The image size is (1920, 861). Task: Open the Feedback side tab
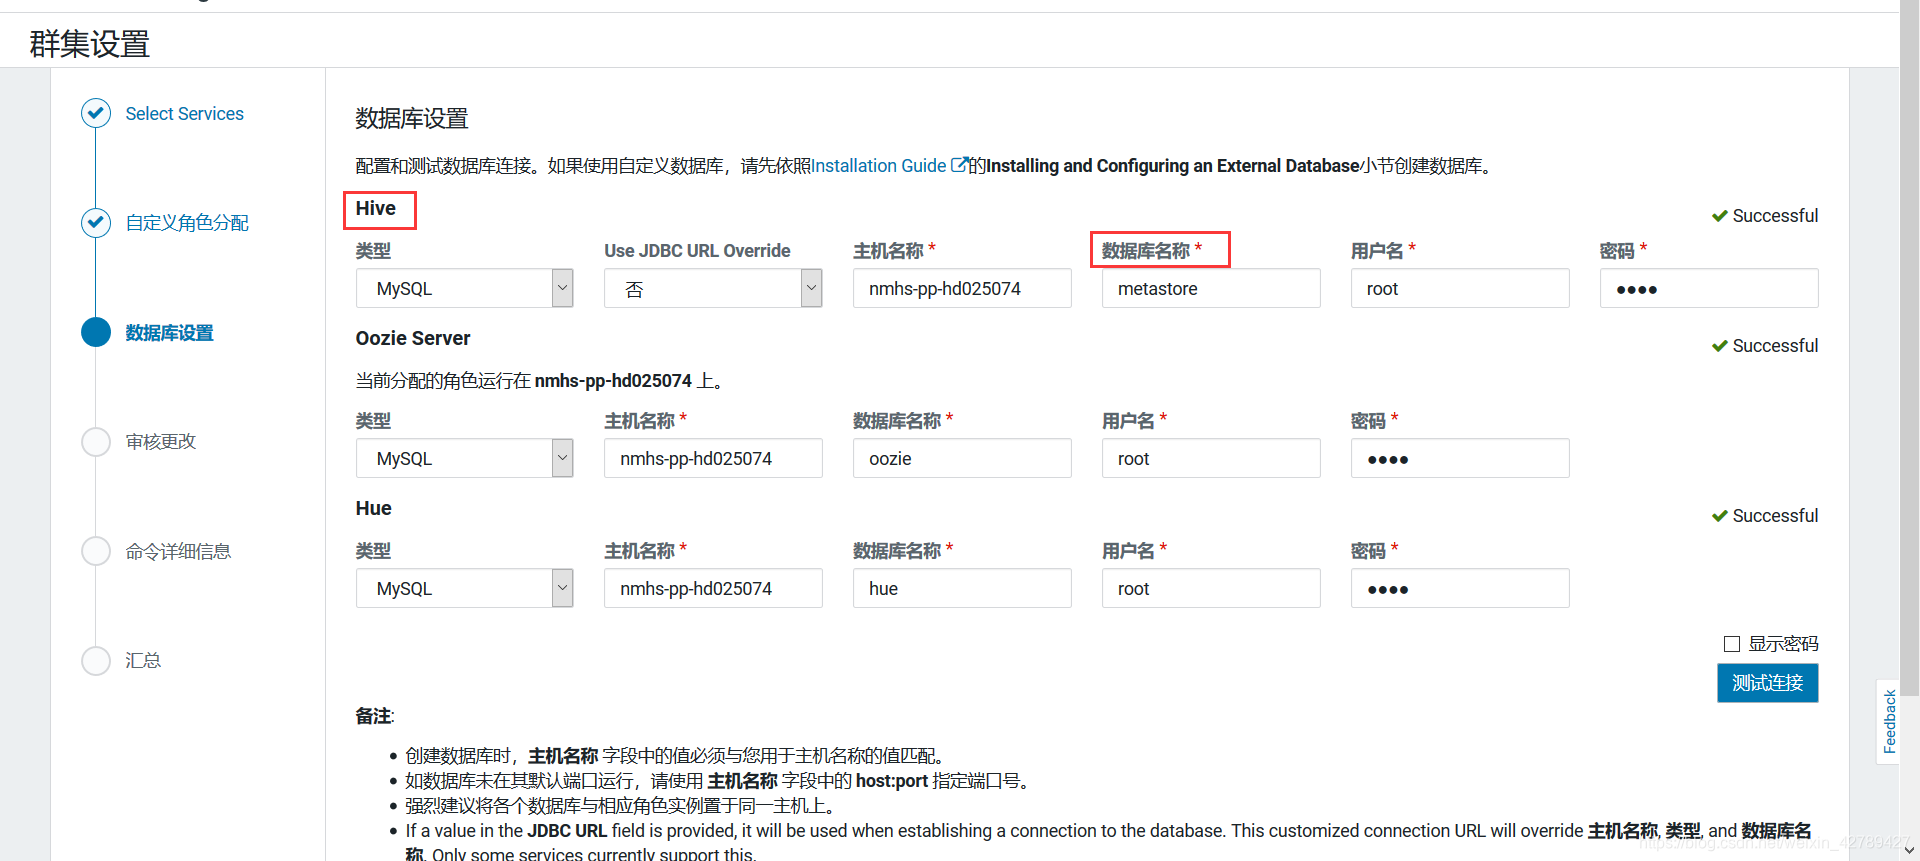(1888, 722)
